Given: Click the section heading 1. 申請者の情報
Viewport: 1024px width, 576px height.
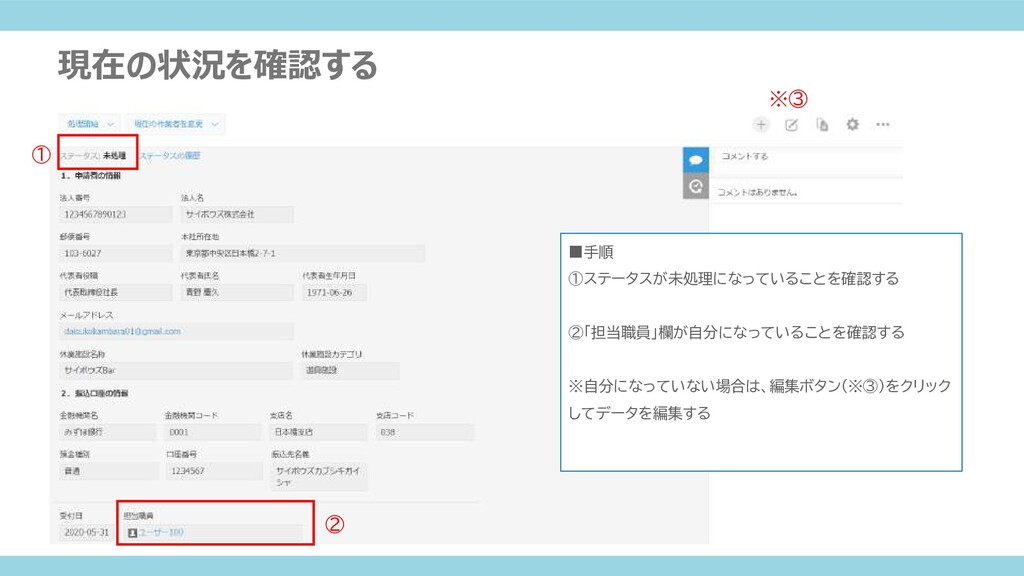Looking at the screenshot, I should click(x=91, y=176).
